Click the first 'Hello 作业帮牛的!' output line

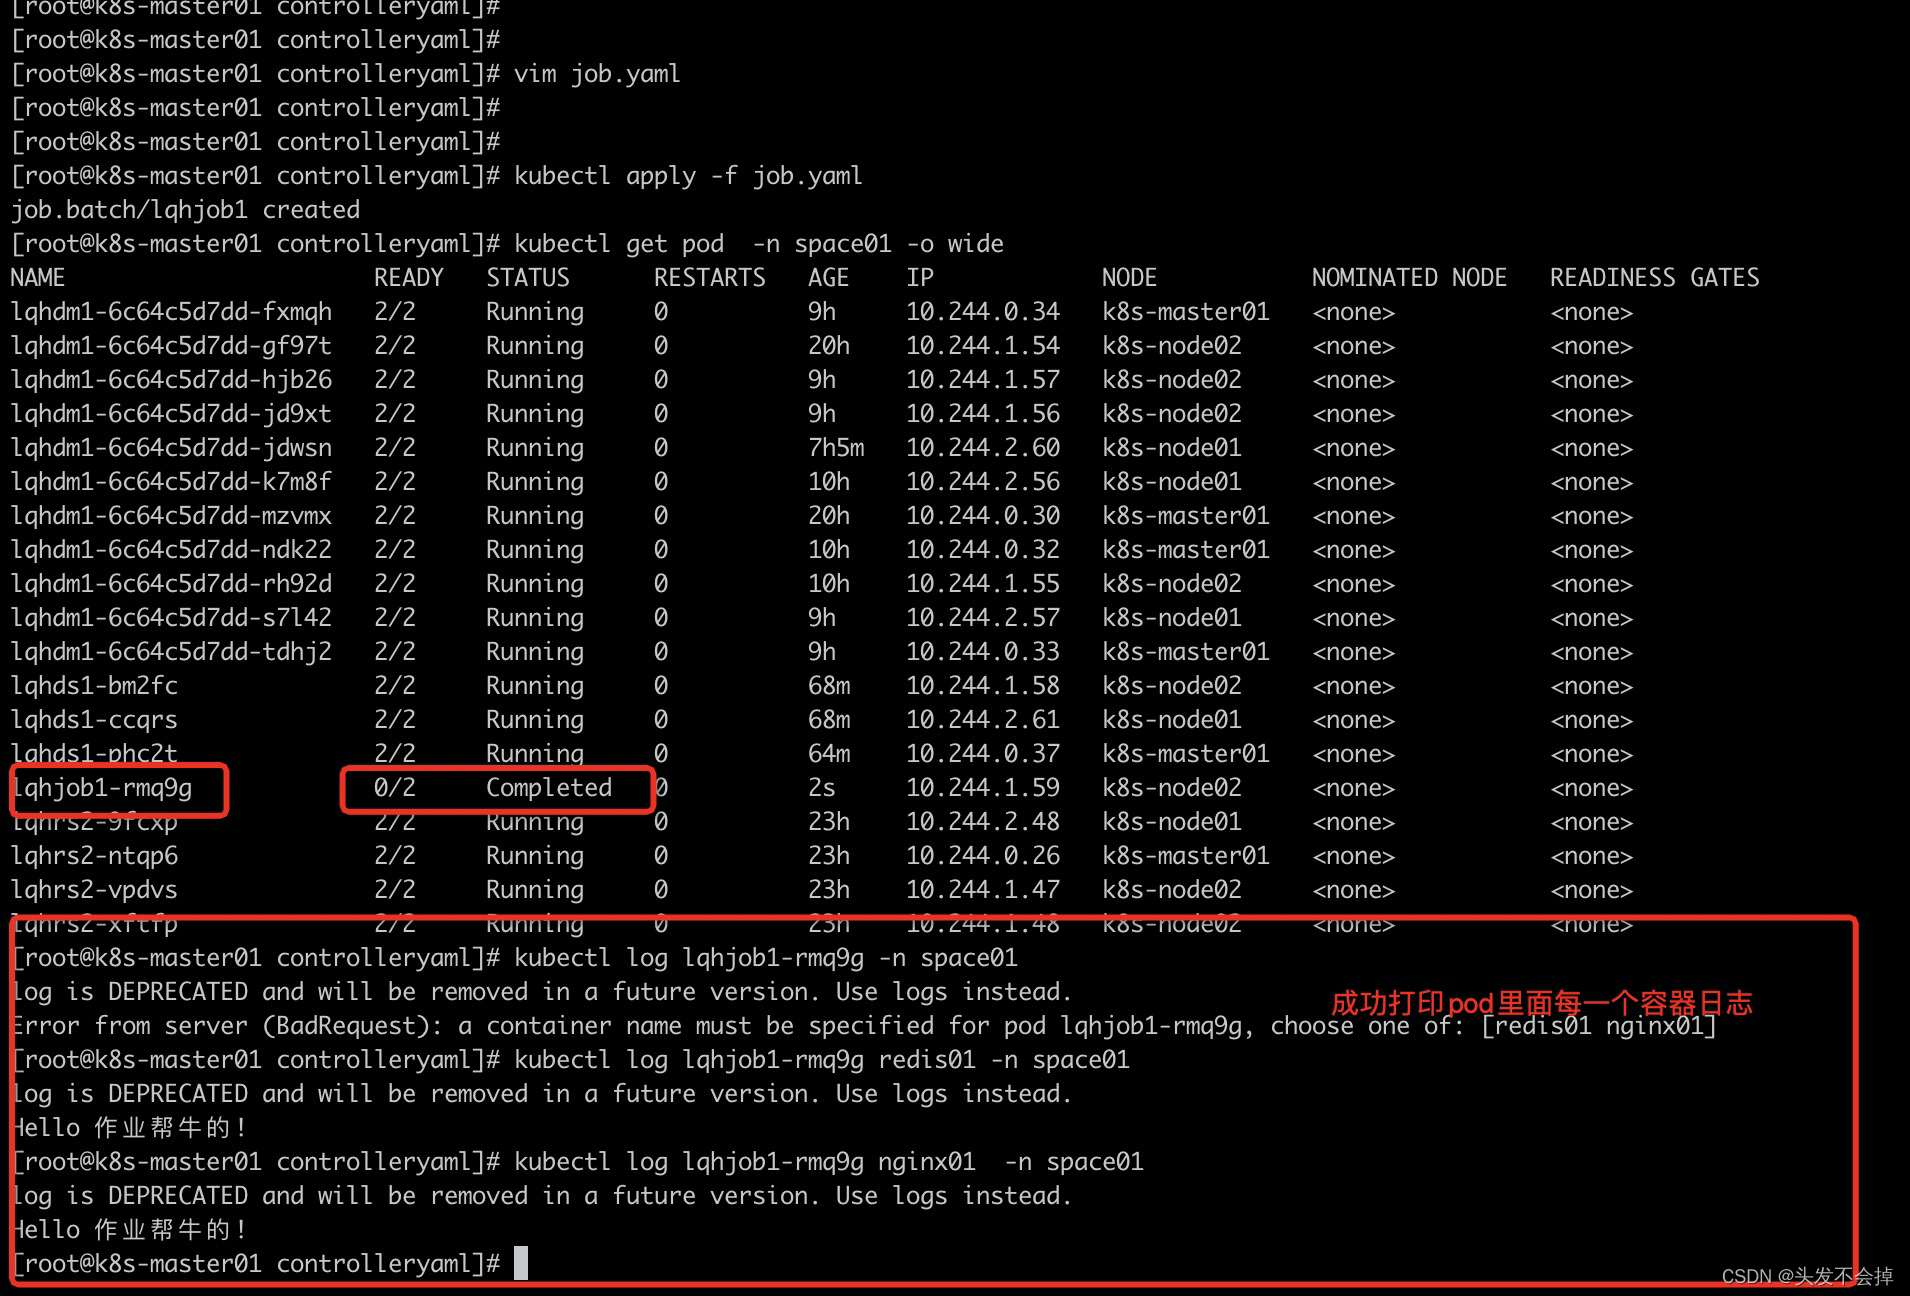pyautogui.click(x=130, y=1128)
